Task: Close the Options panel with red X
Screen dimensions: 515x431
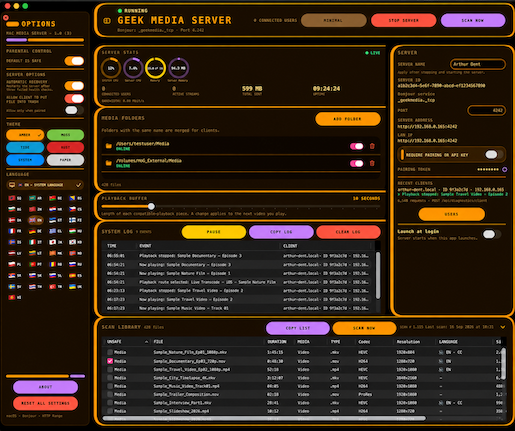Action: tap(6, 17)
